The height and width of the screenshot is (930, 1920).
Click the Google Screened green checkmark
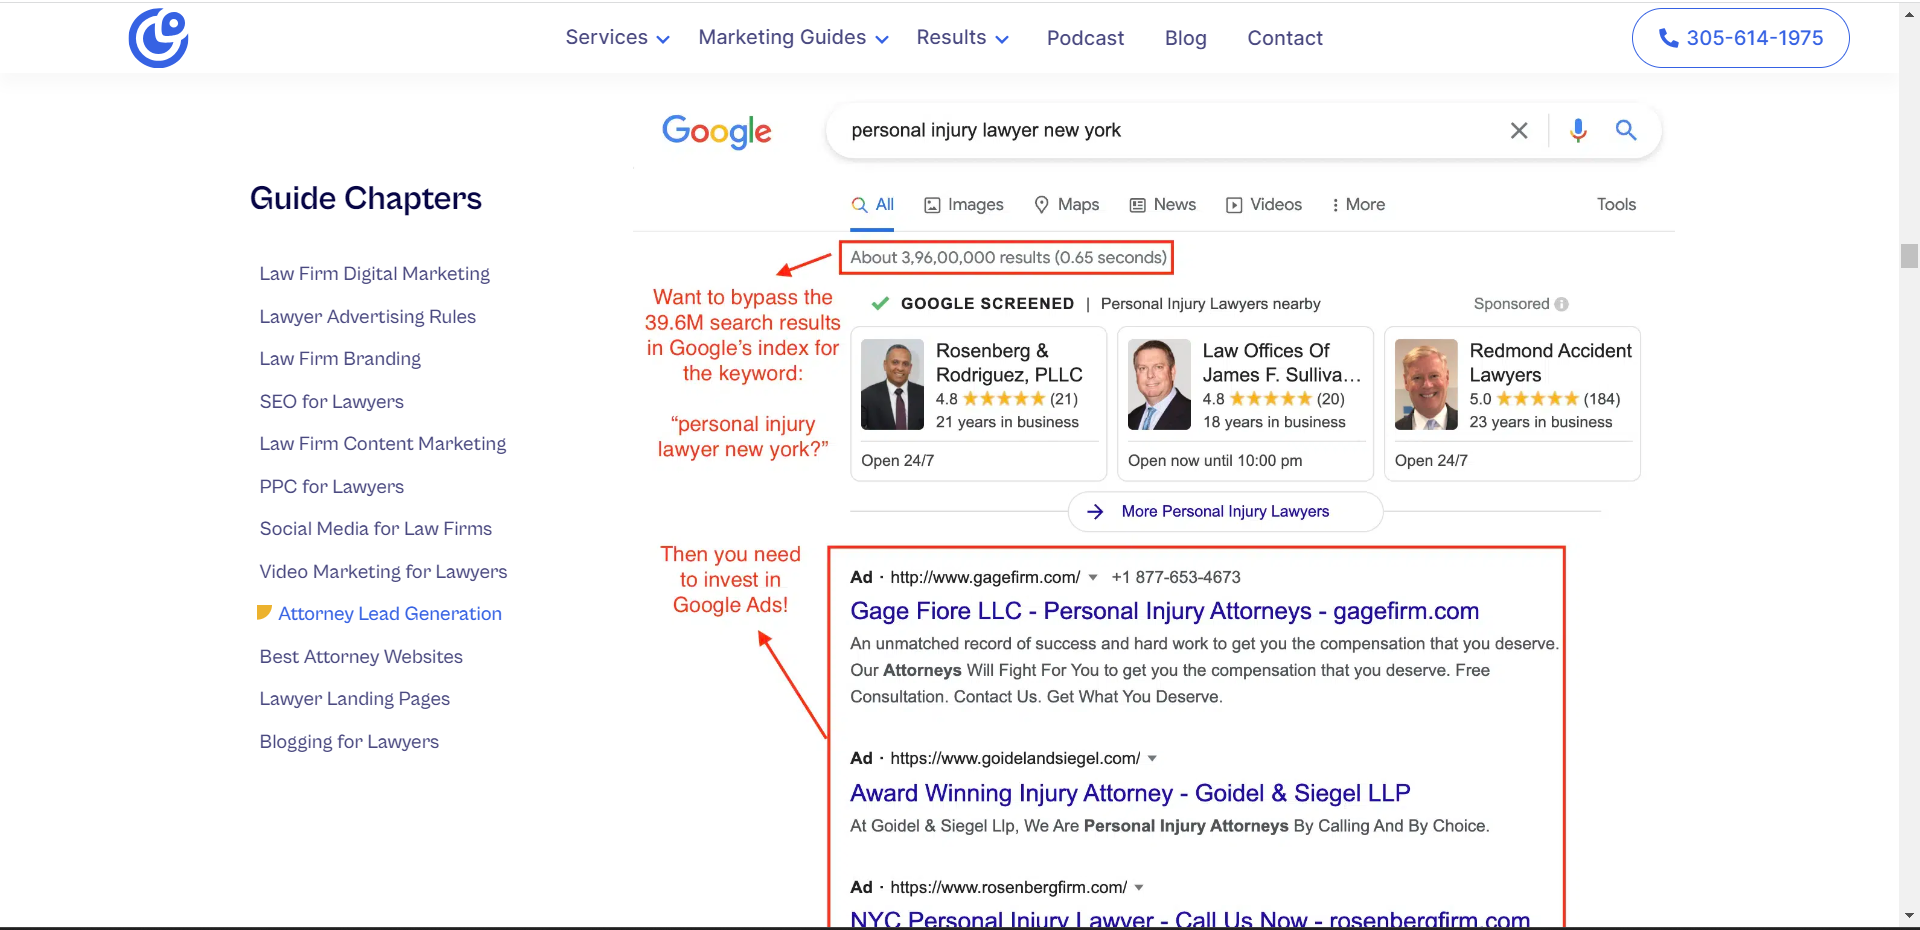pos(880,304)
